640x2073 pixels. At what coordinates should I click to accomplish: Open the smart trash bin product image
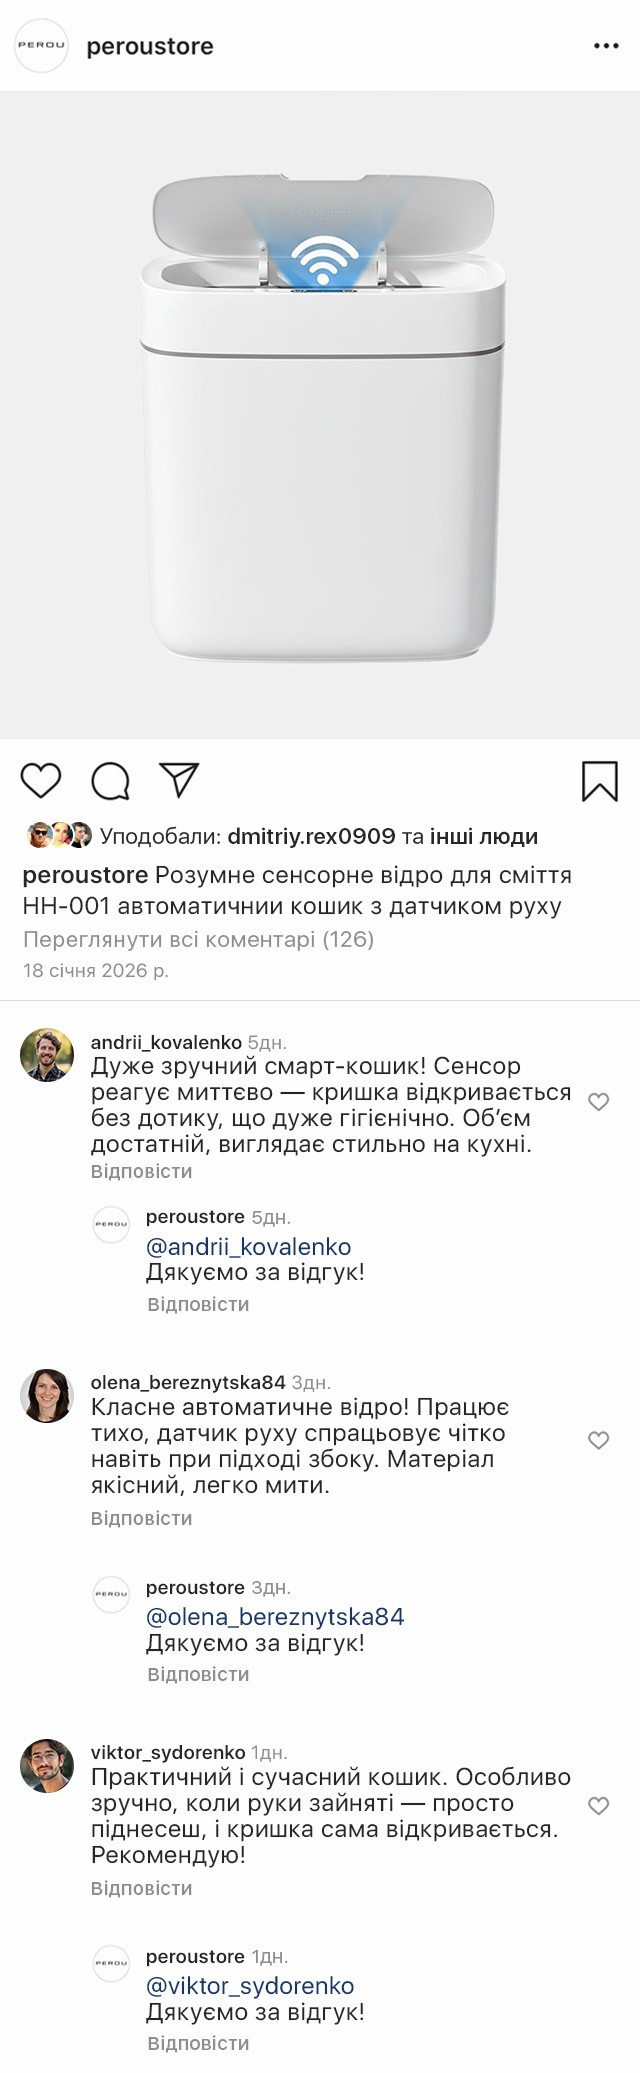point(320,415)
